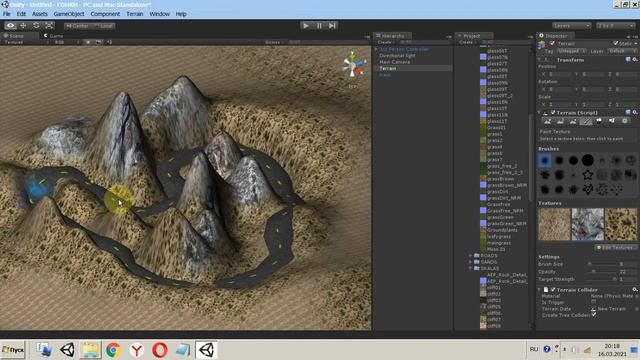Open the File menu
The width and height of the screenshot is (640, 360).
pos(7,14)
